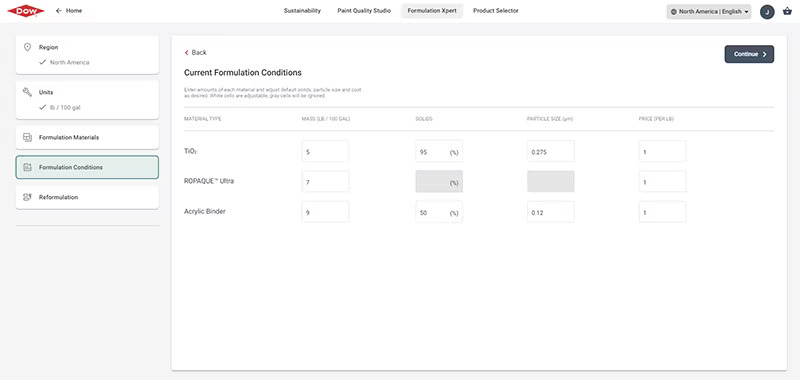The height and width of the screenshot is (380, 800).
Task: Click the Dow logo
Action: [x=26, y=11]
